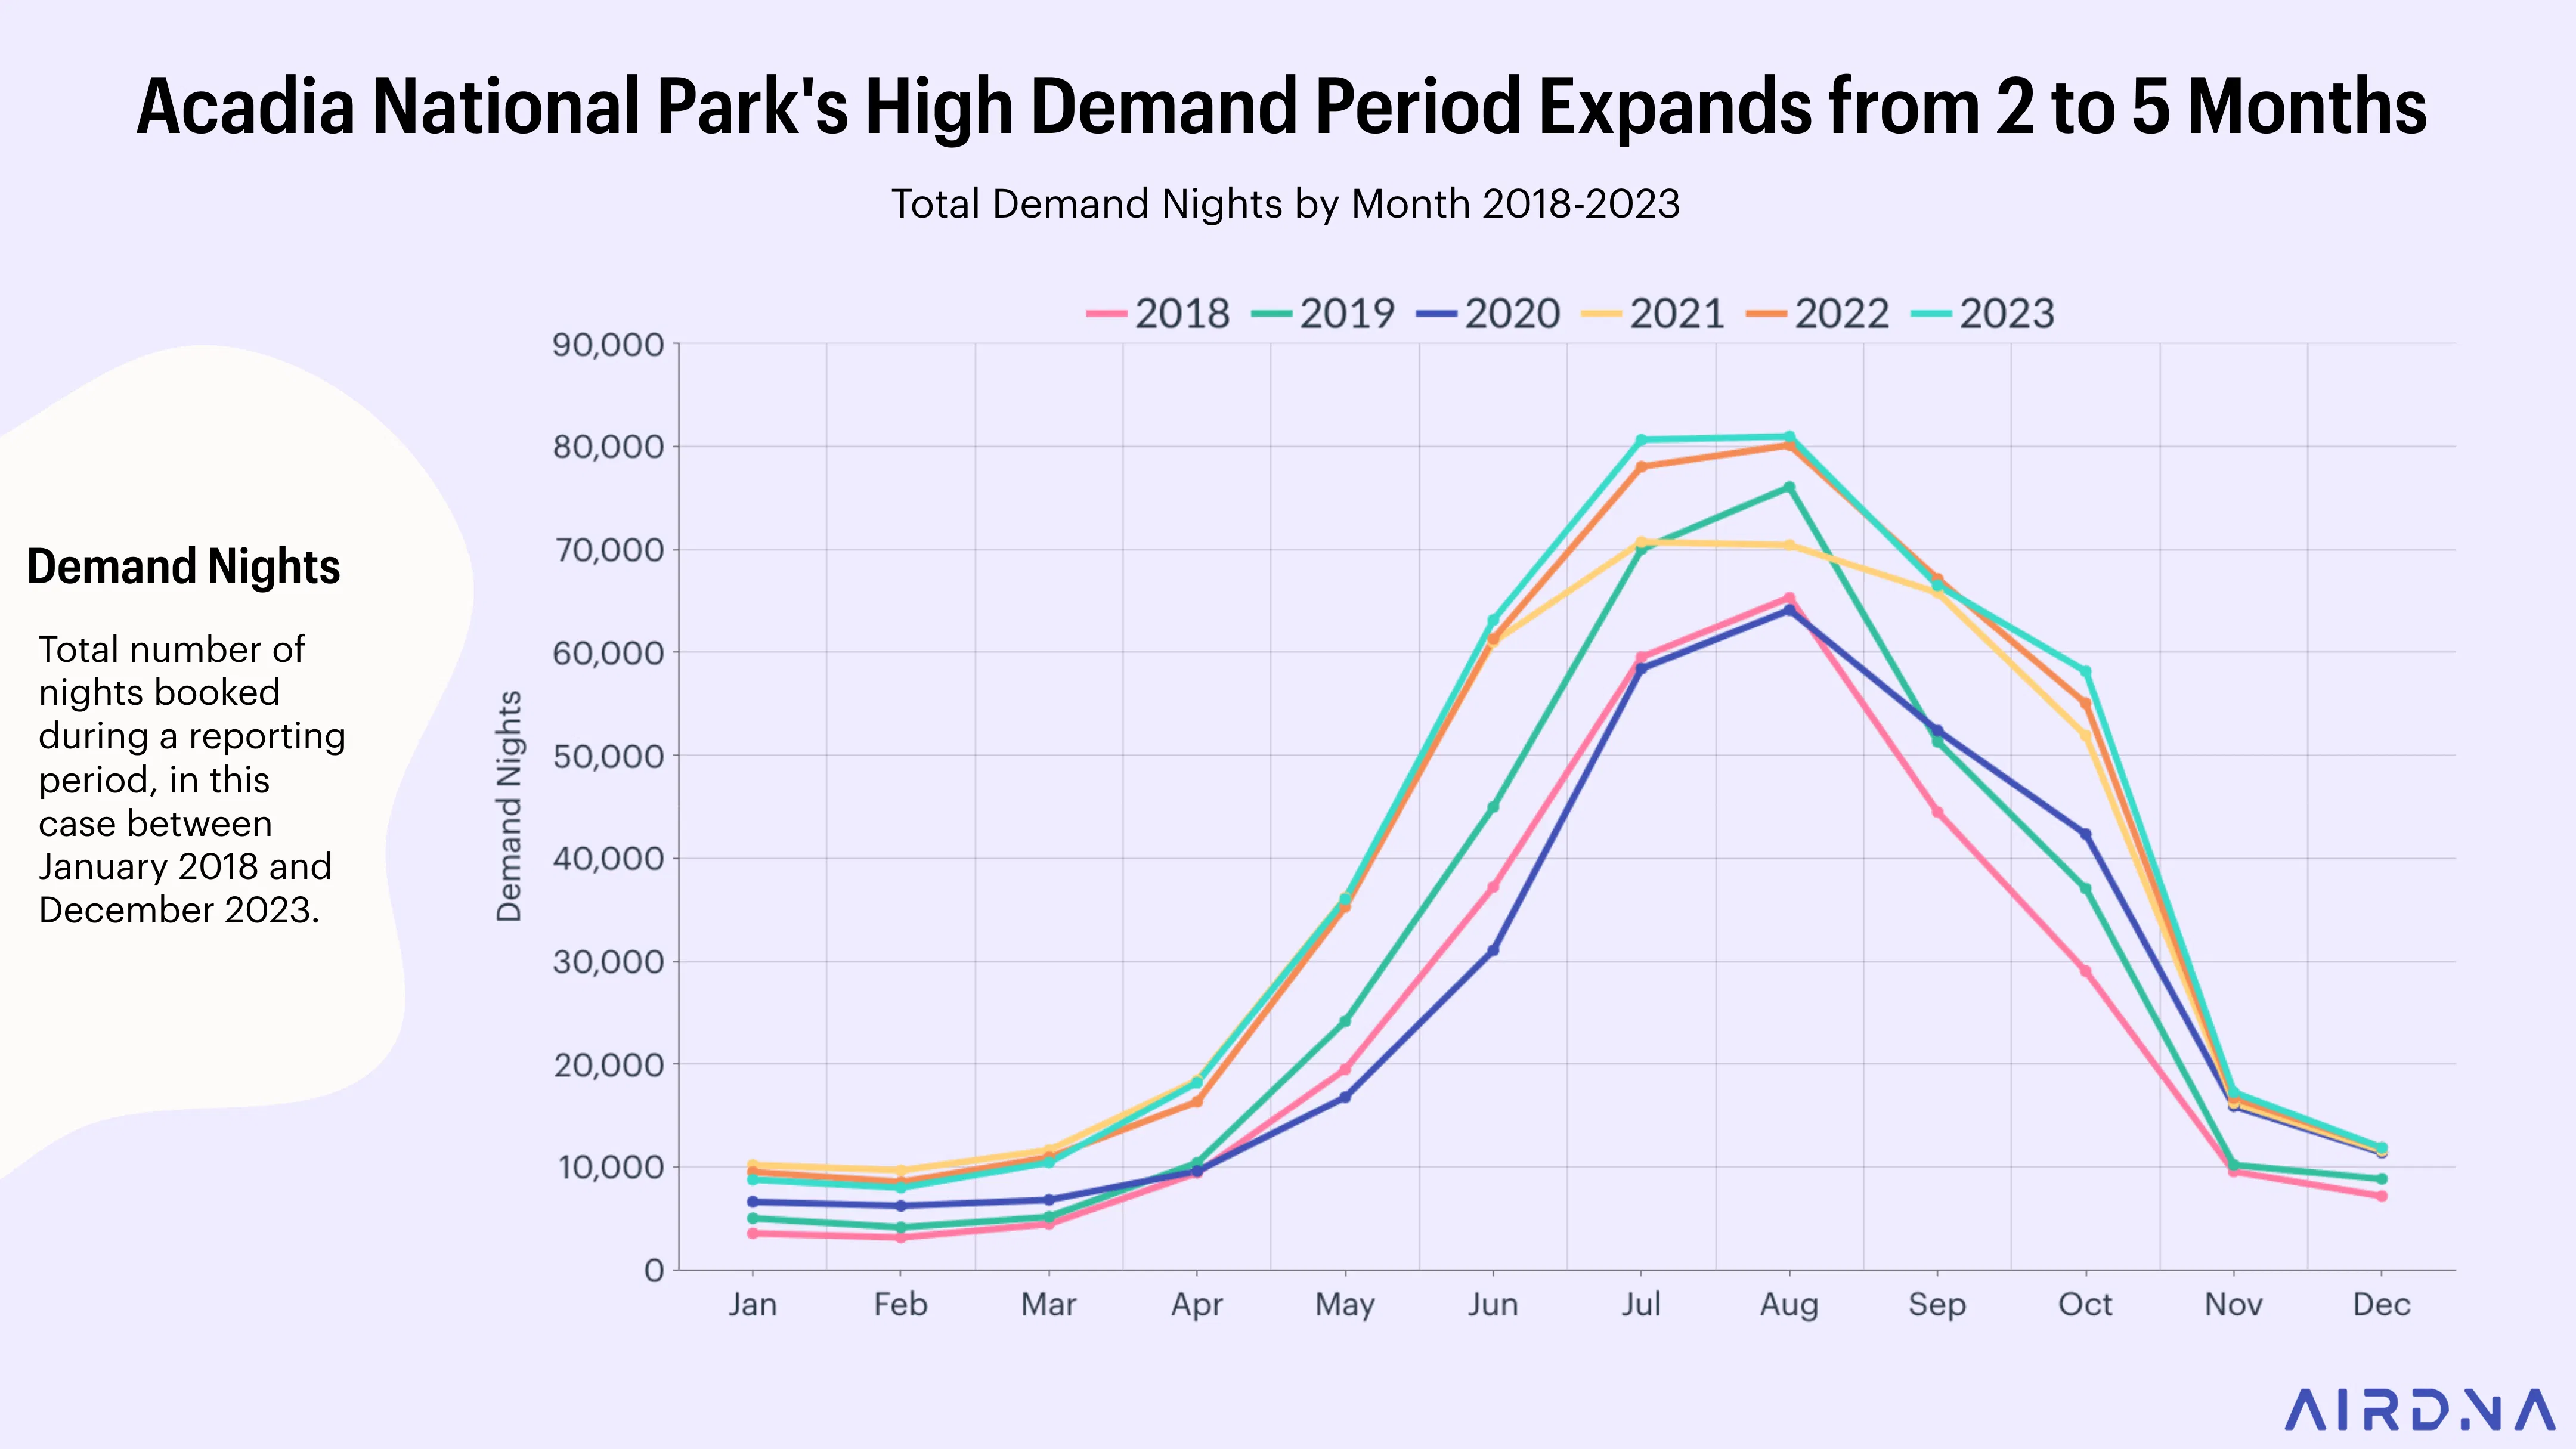Click the main title about Acadia National Park

pyautogui.click(x=1282, y=107)
